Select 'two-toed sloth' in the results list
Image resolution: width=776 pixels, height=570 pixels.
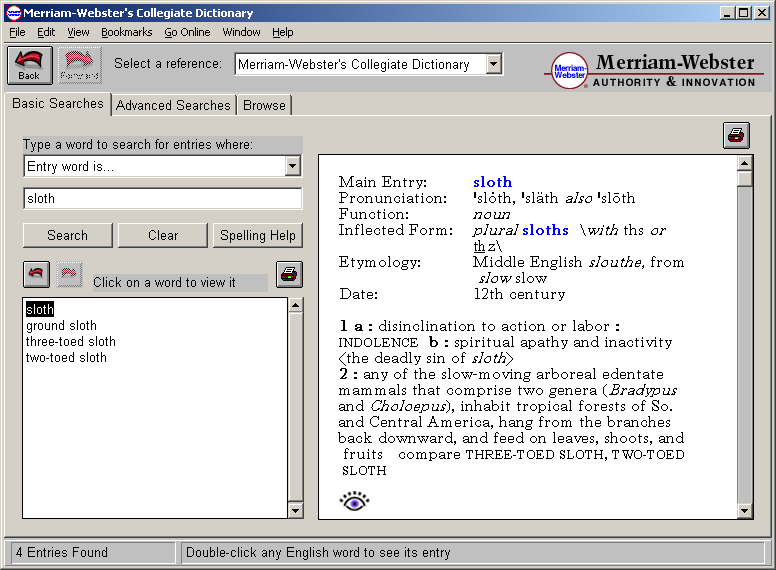[66, 357]
